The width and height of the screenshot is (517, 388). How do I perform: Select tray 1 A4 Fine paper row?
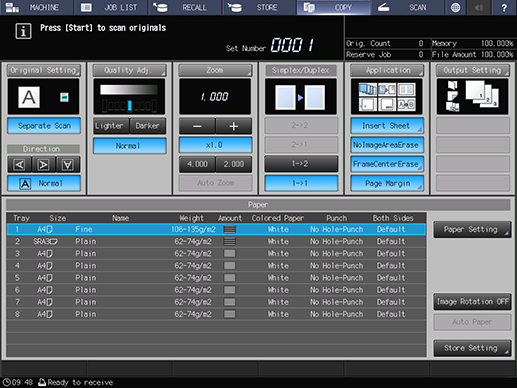pos(216,229)
